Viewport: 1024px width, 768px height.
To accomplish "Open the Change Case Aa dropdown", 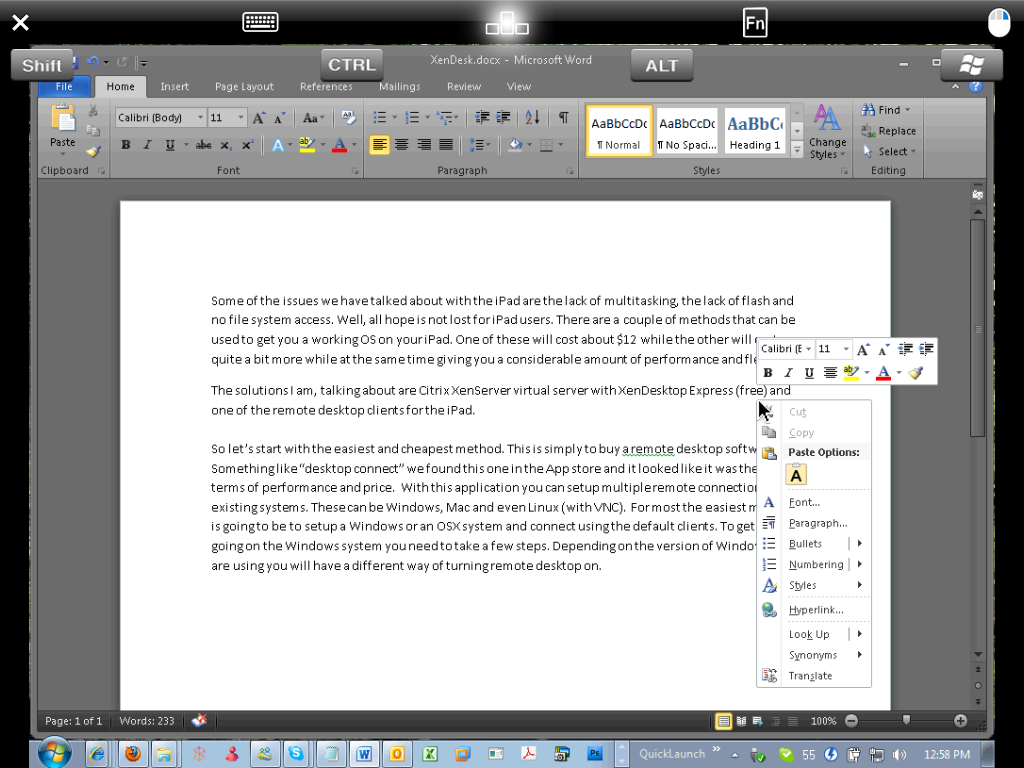I will click(x=313, y=118).
